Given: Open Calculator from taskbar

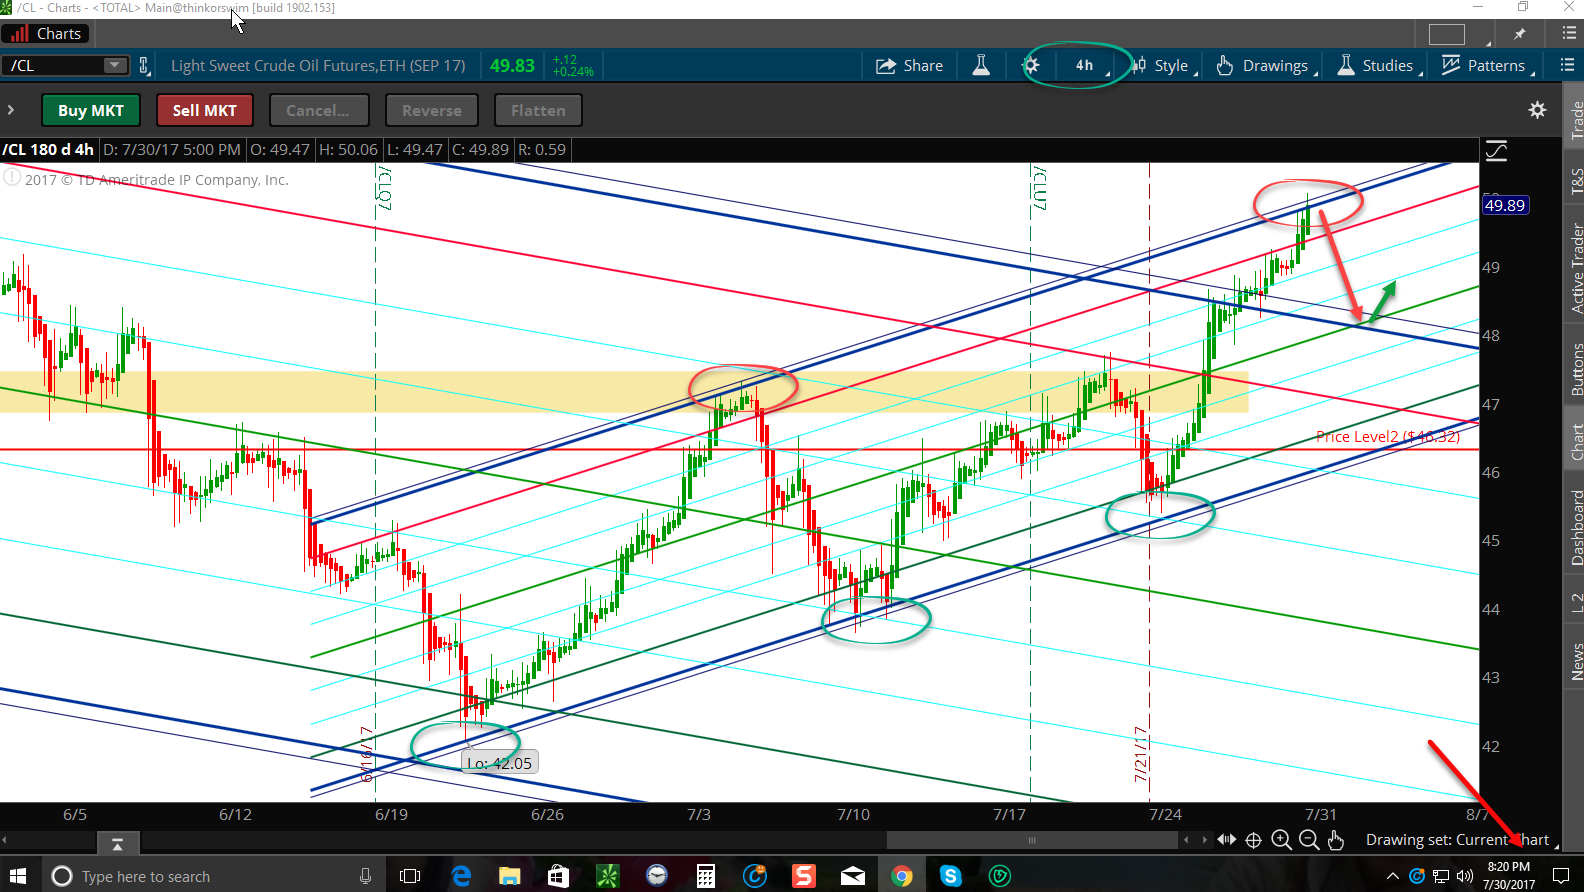Looking at the screenshot, I should point(706,876).
